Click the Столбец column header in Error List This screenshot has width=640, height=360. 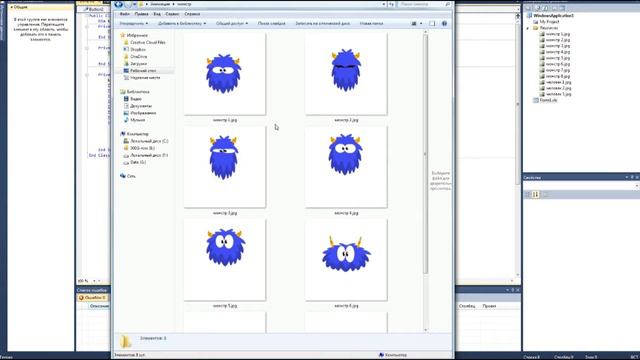(467, 306)
